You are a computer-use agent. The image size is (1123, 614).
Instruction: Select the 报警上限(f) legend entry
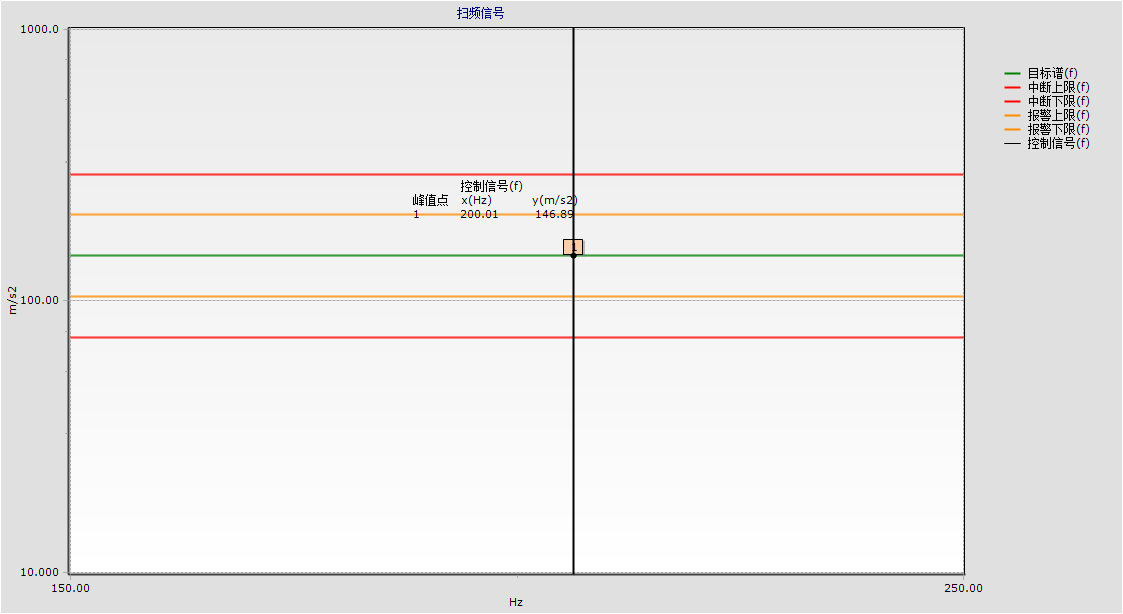coord(1058,115)
